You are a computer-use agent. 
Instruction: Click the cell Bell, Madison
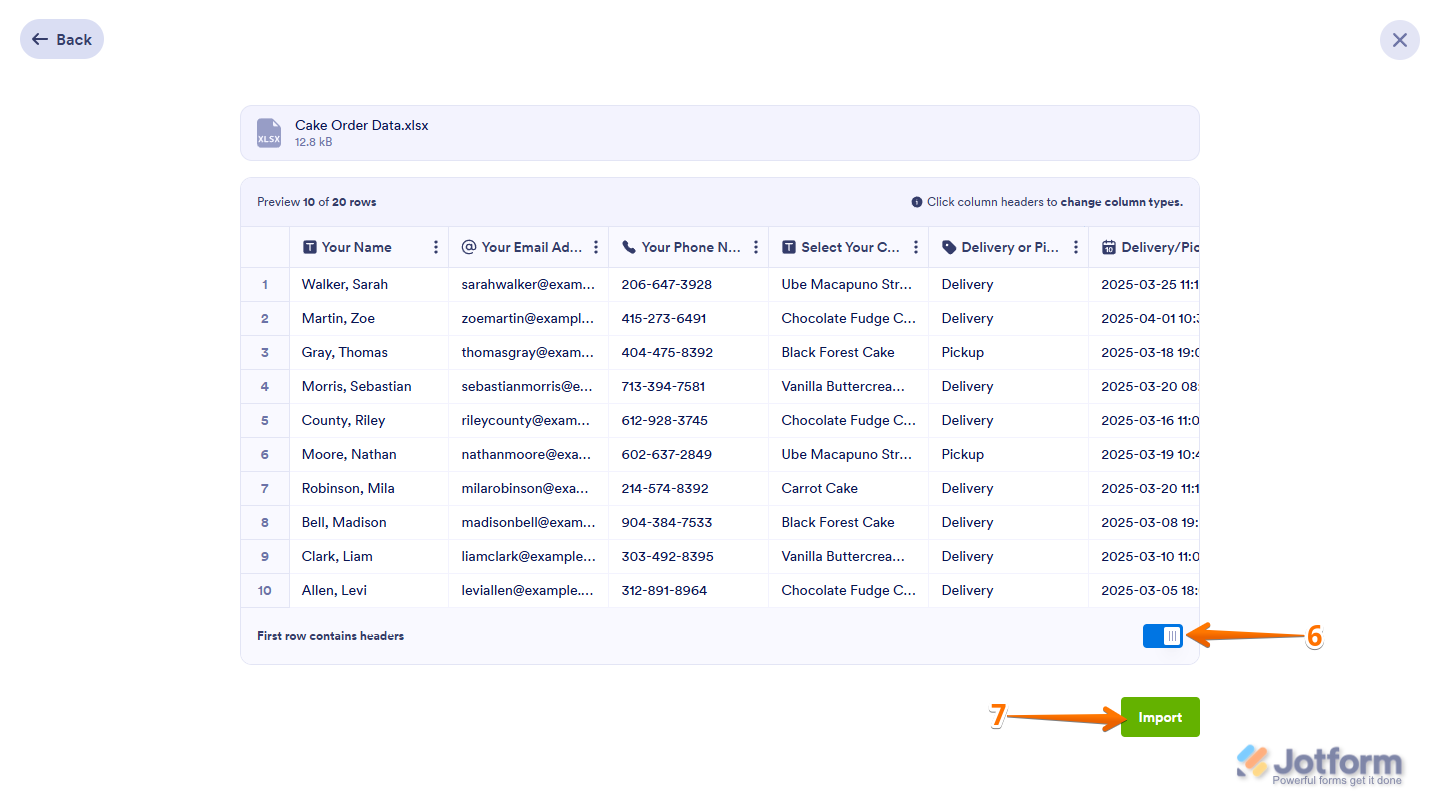click(369, 522)
